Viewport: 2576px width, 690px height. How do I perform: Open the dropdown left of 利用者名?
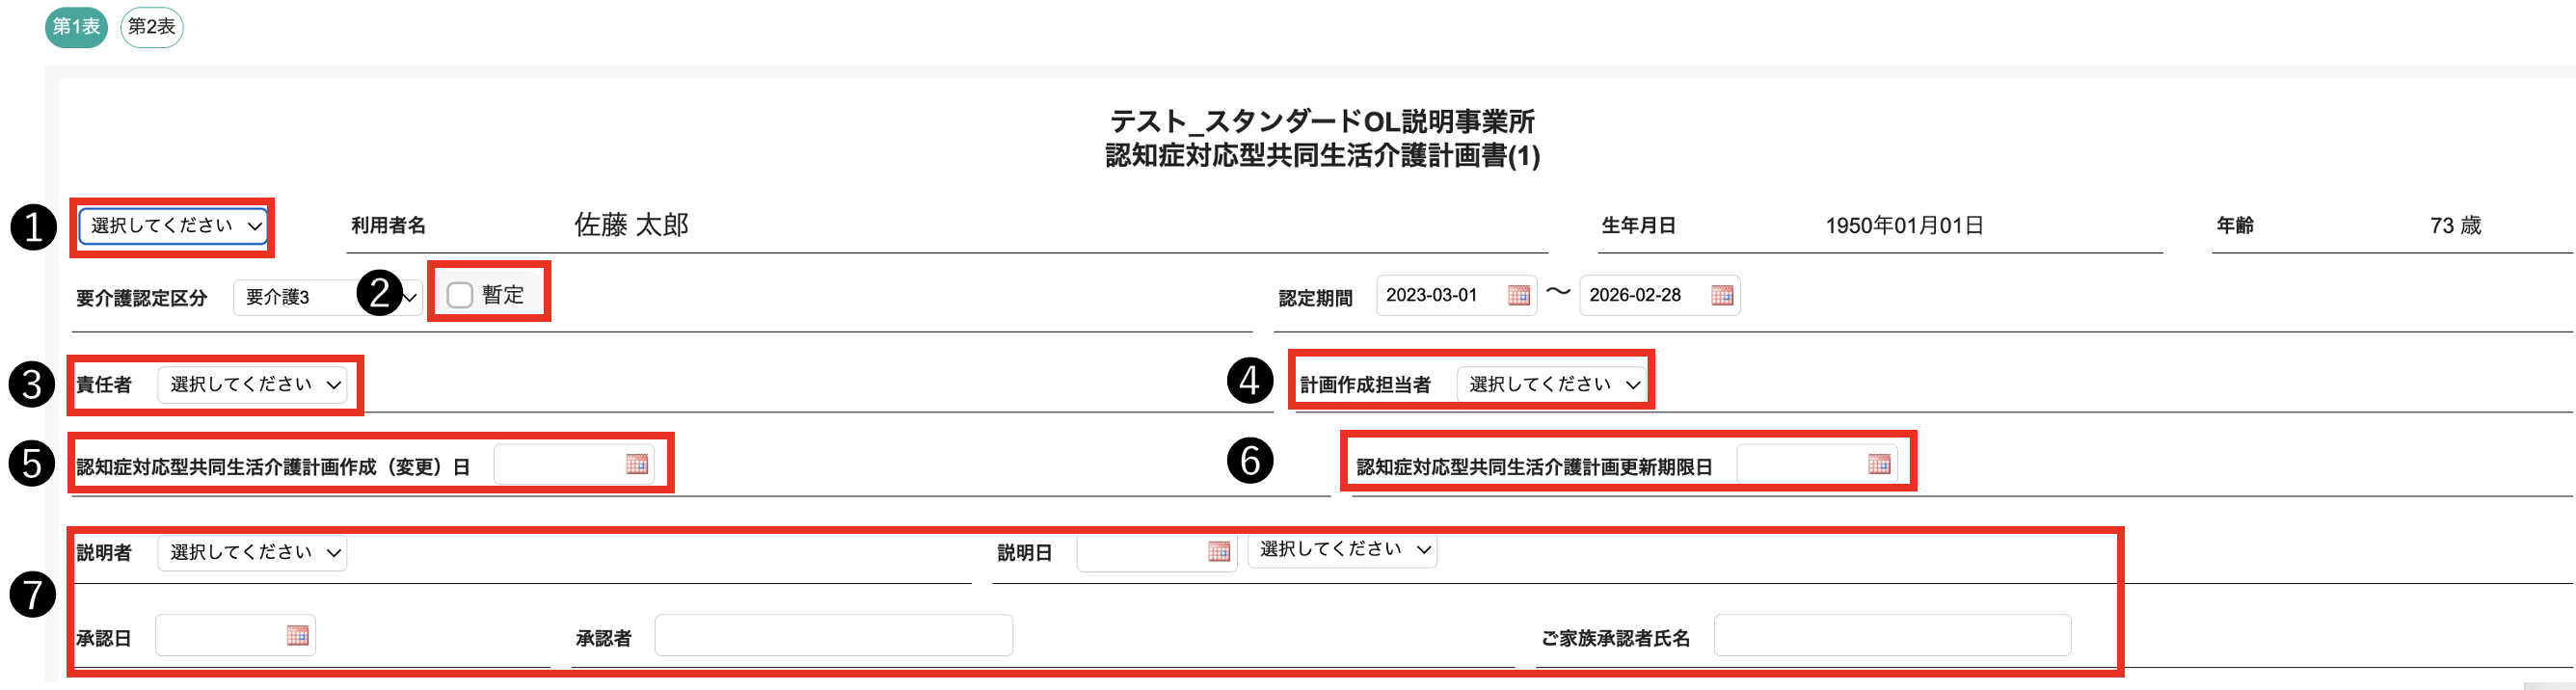[174, 226]
